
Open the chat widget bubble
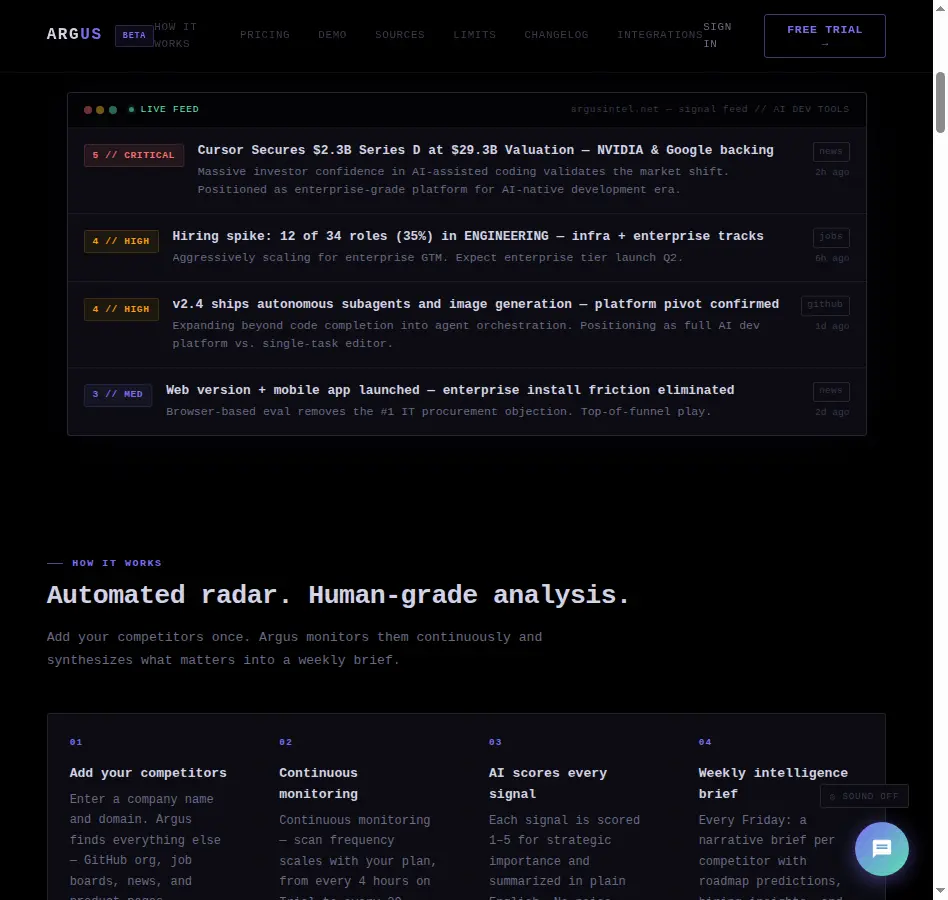tap(881, 849)
